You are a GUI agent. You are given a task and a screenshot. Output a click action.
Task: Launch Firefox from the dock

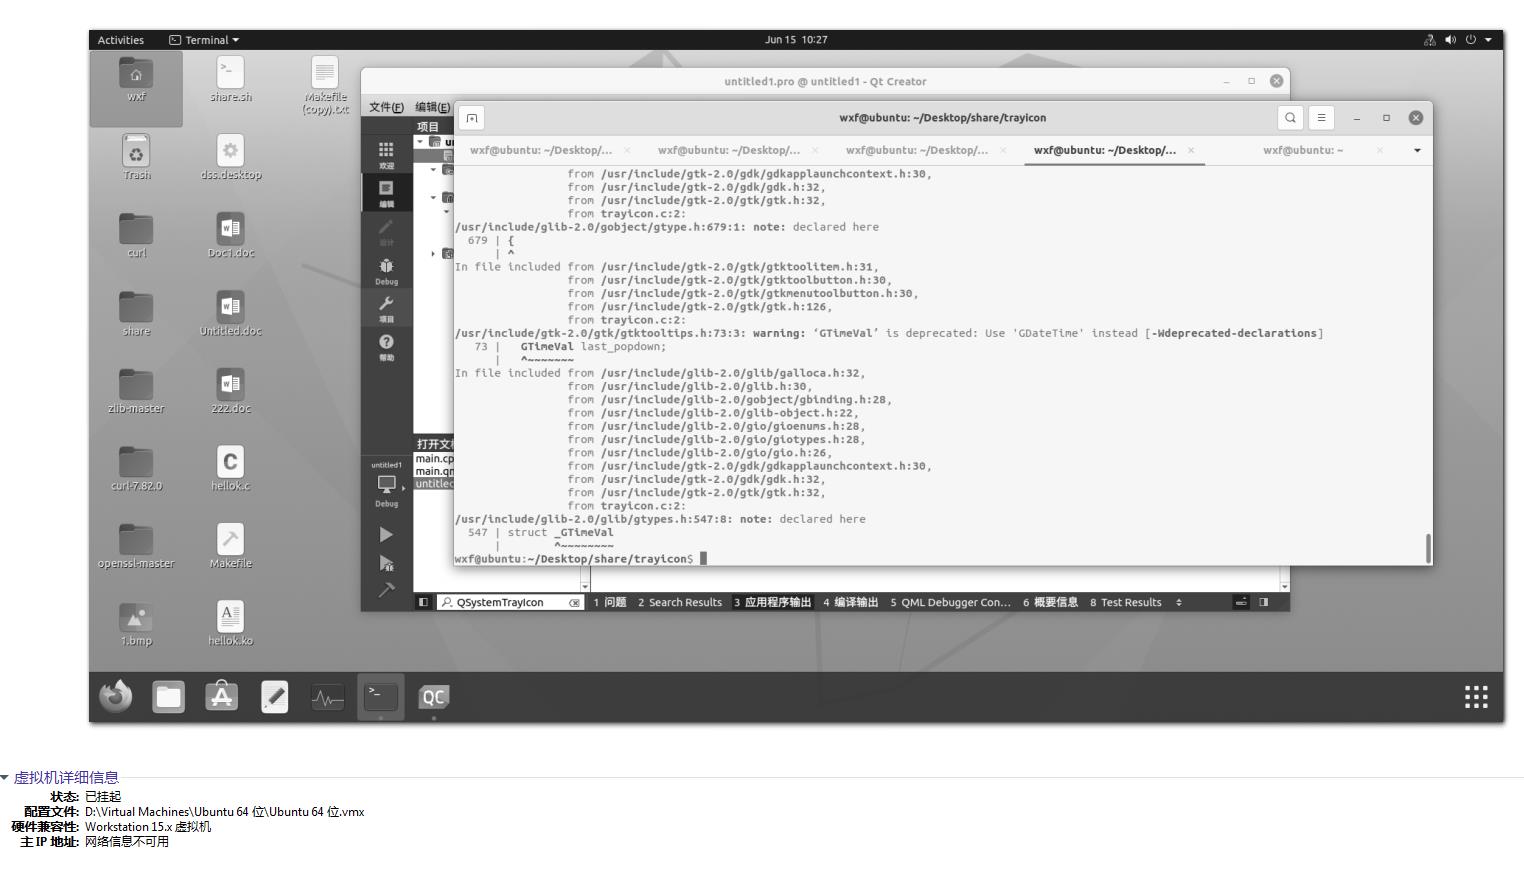pos(116,696)
